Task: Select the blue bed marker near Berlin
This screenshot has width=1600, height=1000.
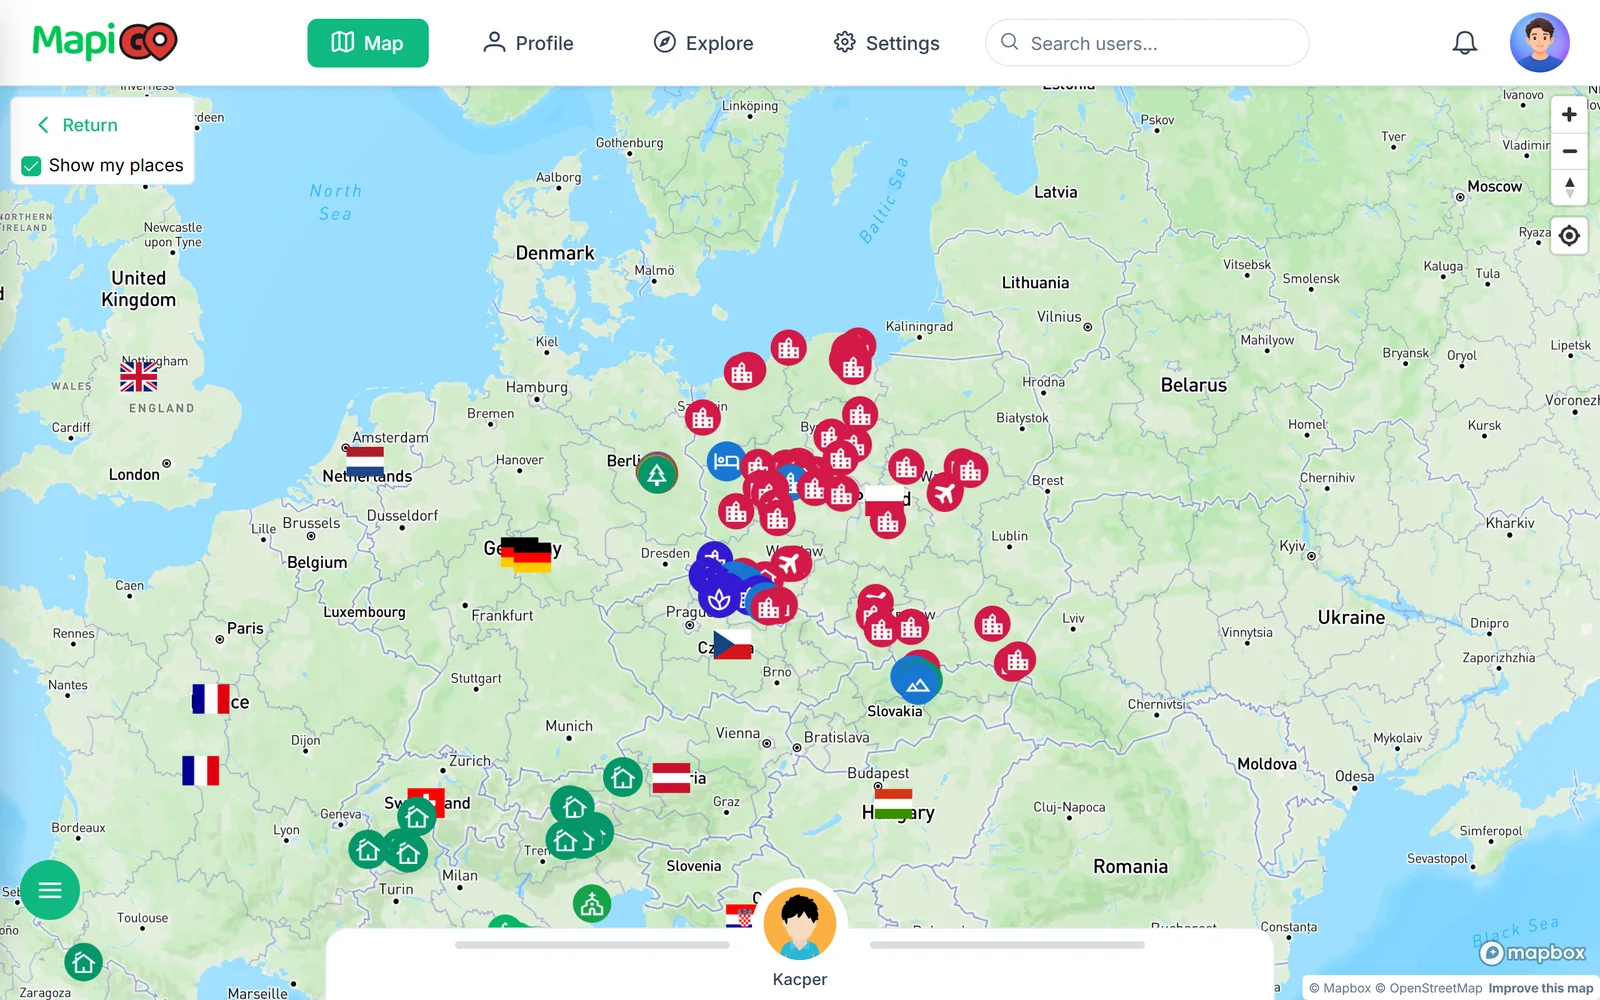Action: click(727, 462)
